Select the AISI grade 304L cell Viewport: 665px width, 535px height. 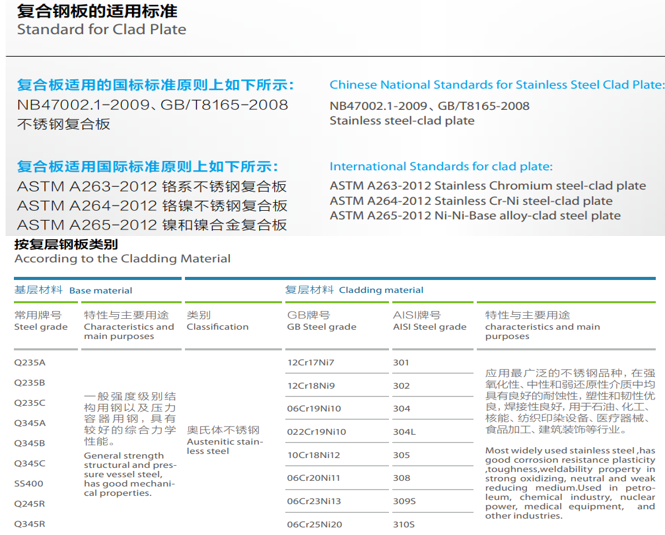click(x=403, y=432)
